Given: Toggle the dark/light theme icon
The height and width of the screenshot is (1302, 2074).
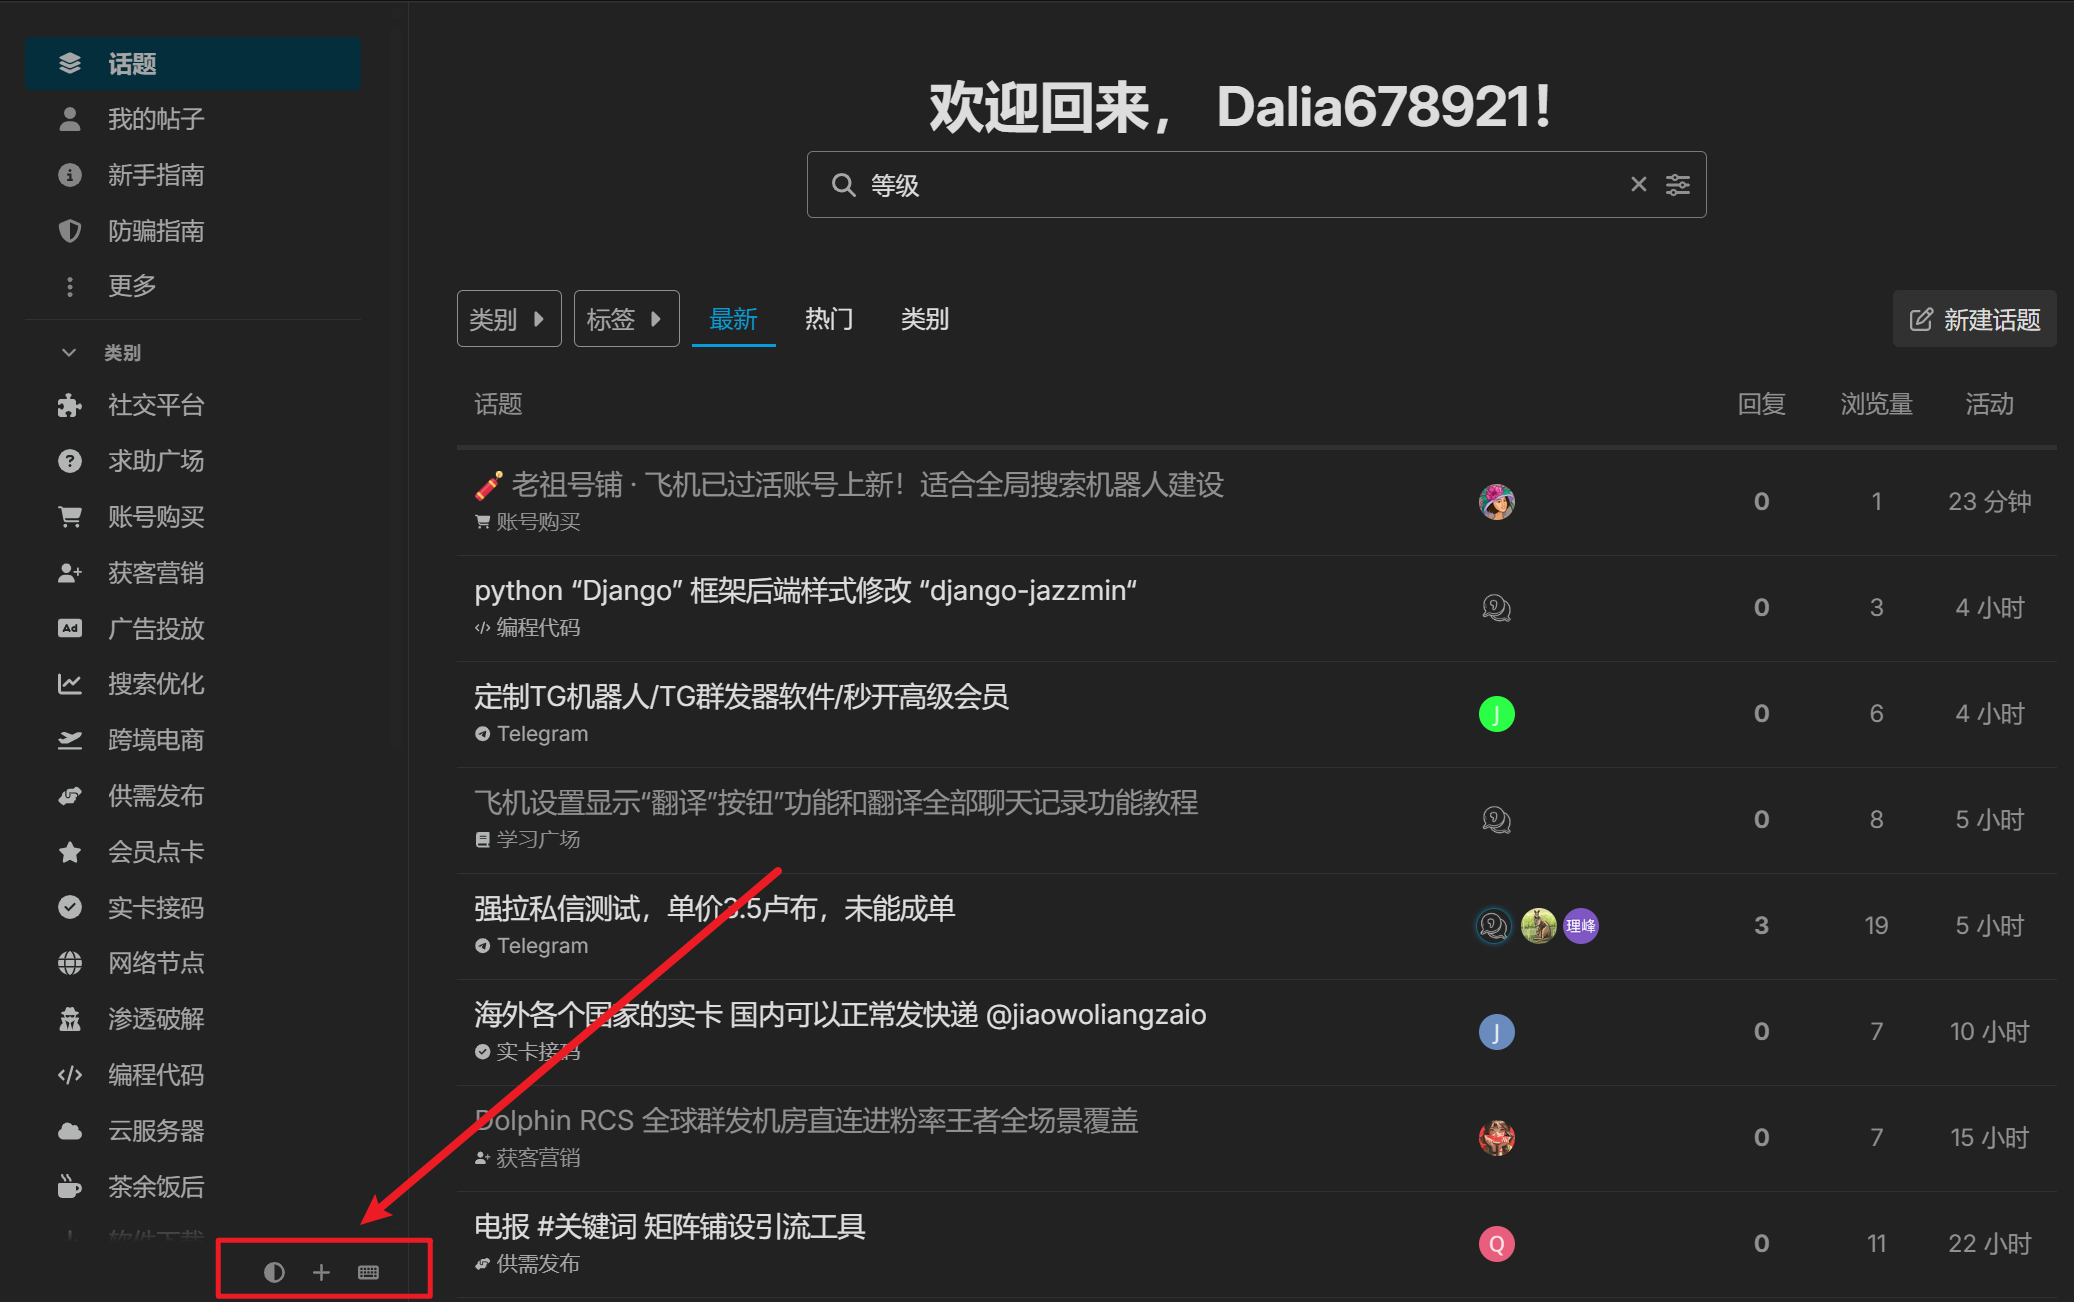Looking at the screenshot, I should tap(274, 1272).
